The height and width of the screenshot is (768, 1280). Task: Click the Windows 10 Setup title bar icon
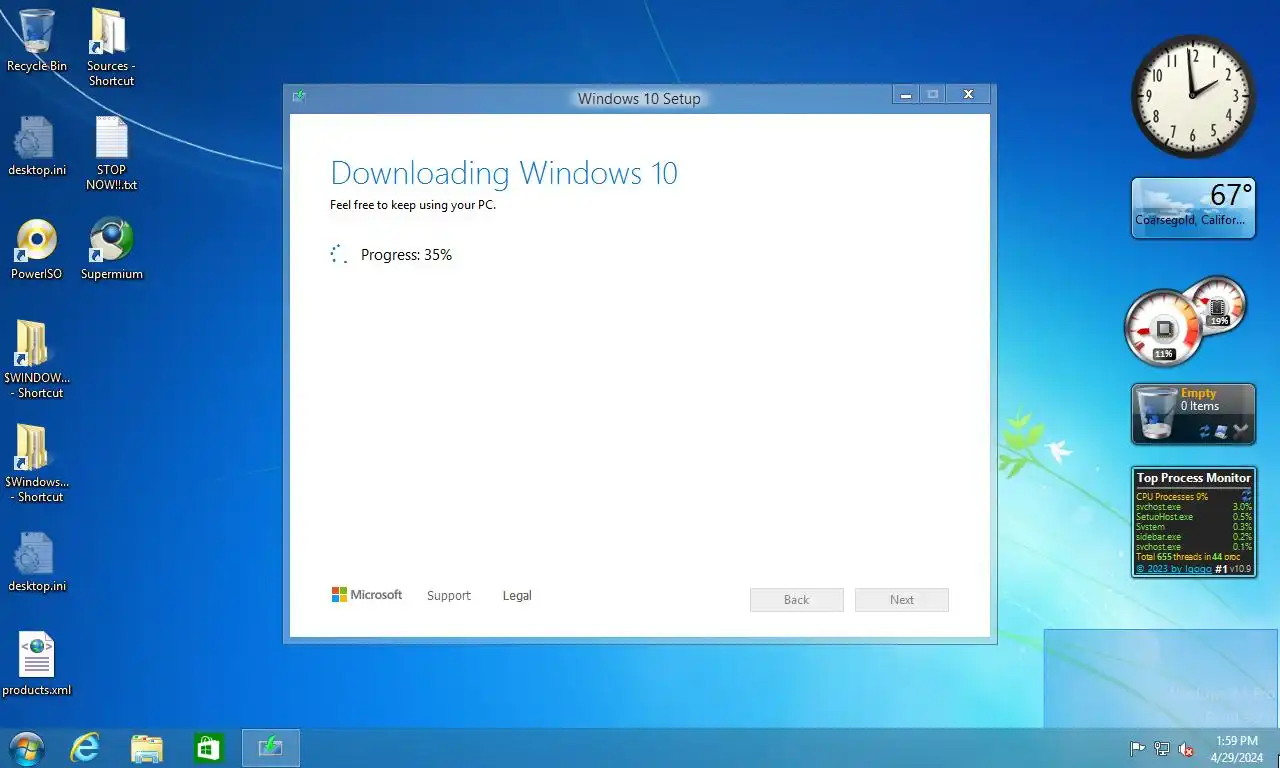point(299,96)
